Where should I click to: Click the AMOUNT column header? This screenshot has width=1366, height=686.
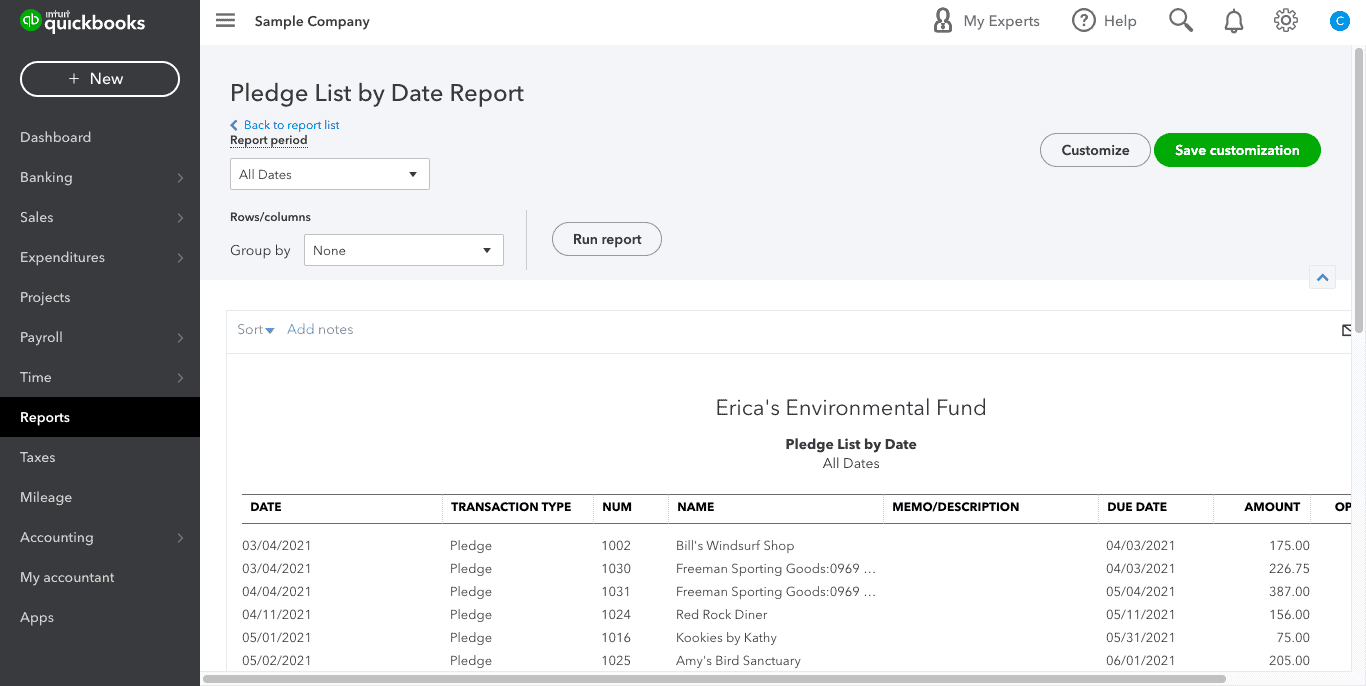click(1272, 507)
